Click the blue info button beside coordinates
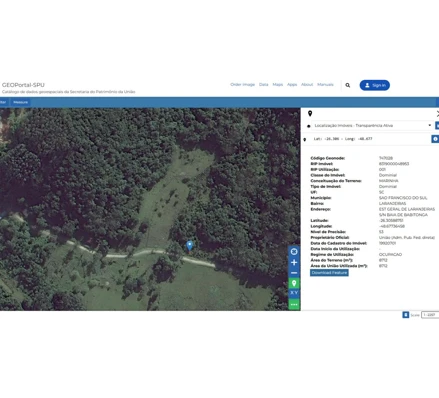The width and height of the screenshot is (439, 398). pos(435,139)
